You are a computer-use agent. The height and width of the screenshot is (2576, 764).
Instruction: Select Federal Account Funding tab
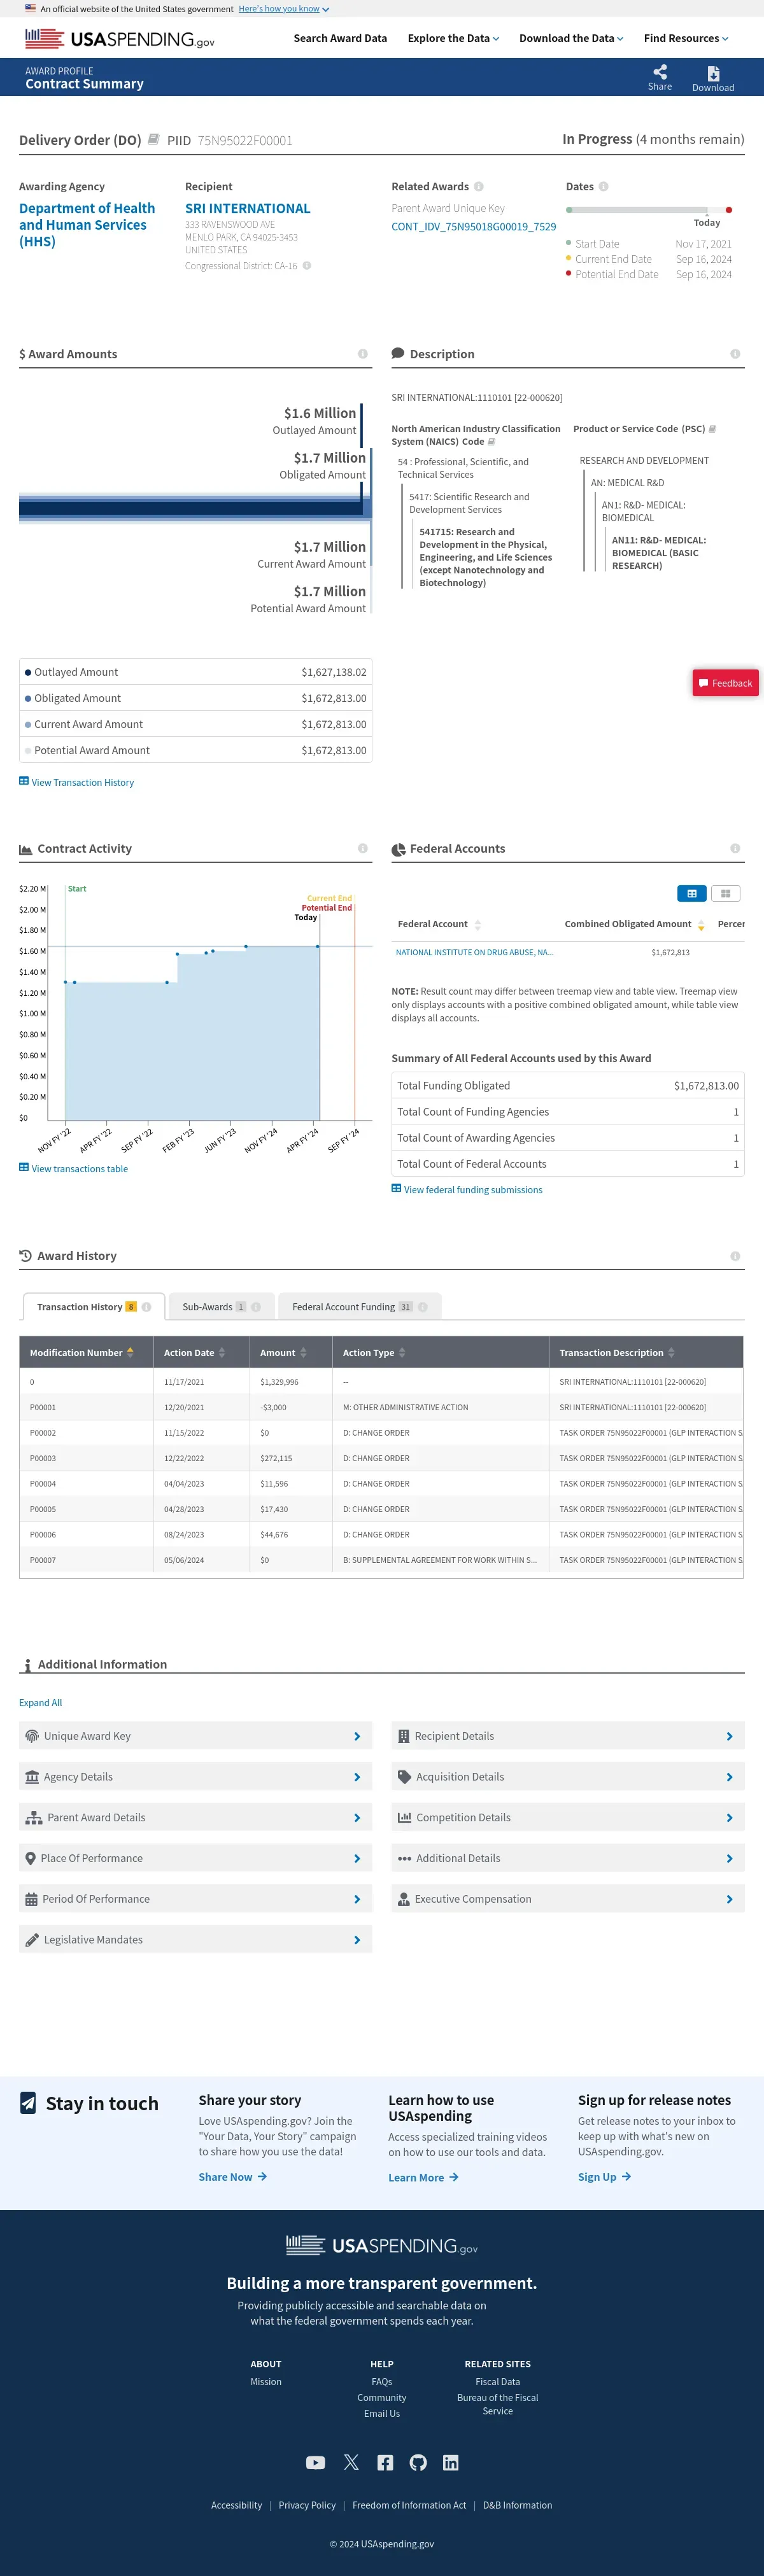pos(359,1307)
